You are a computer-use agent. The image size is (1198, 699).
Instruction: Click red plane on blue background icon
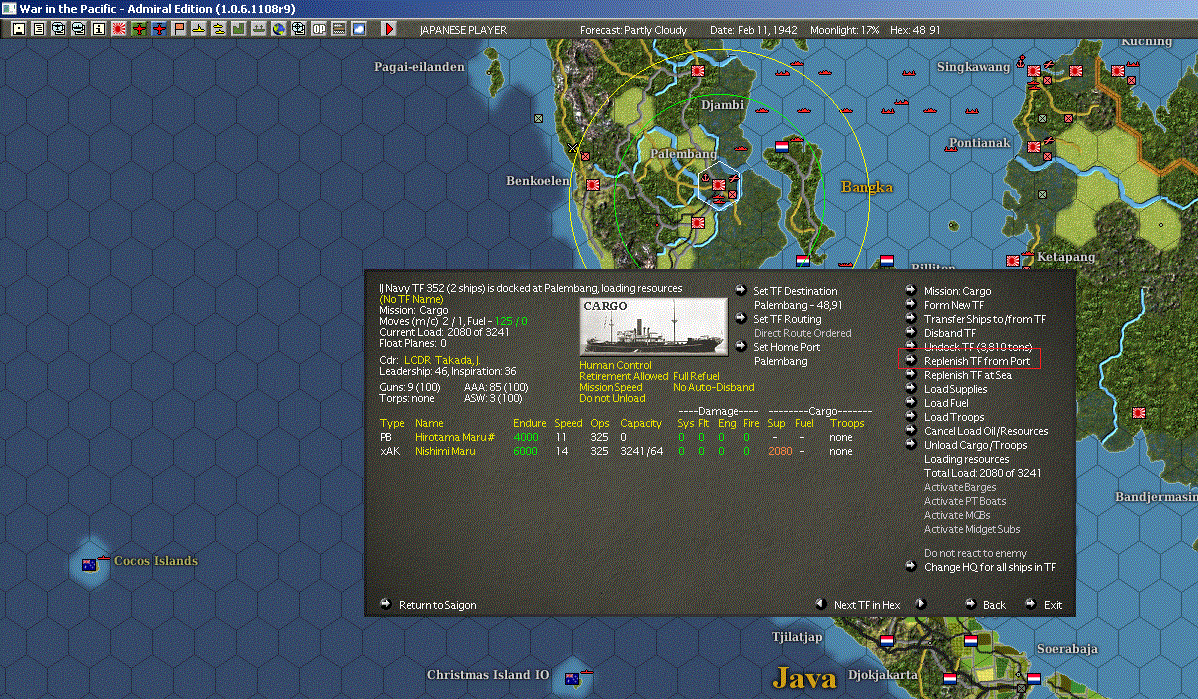pyautogui.click(x=159, y=29)
